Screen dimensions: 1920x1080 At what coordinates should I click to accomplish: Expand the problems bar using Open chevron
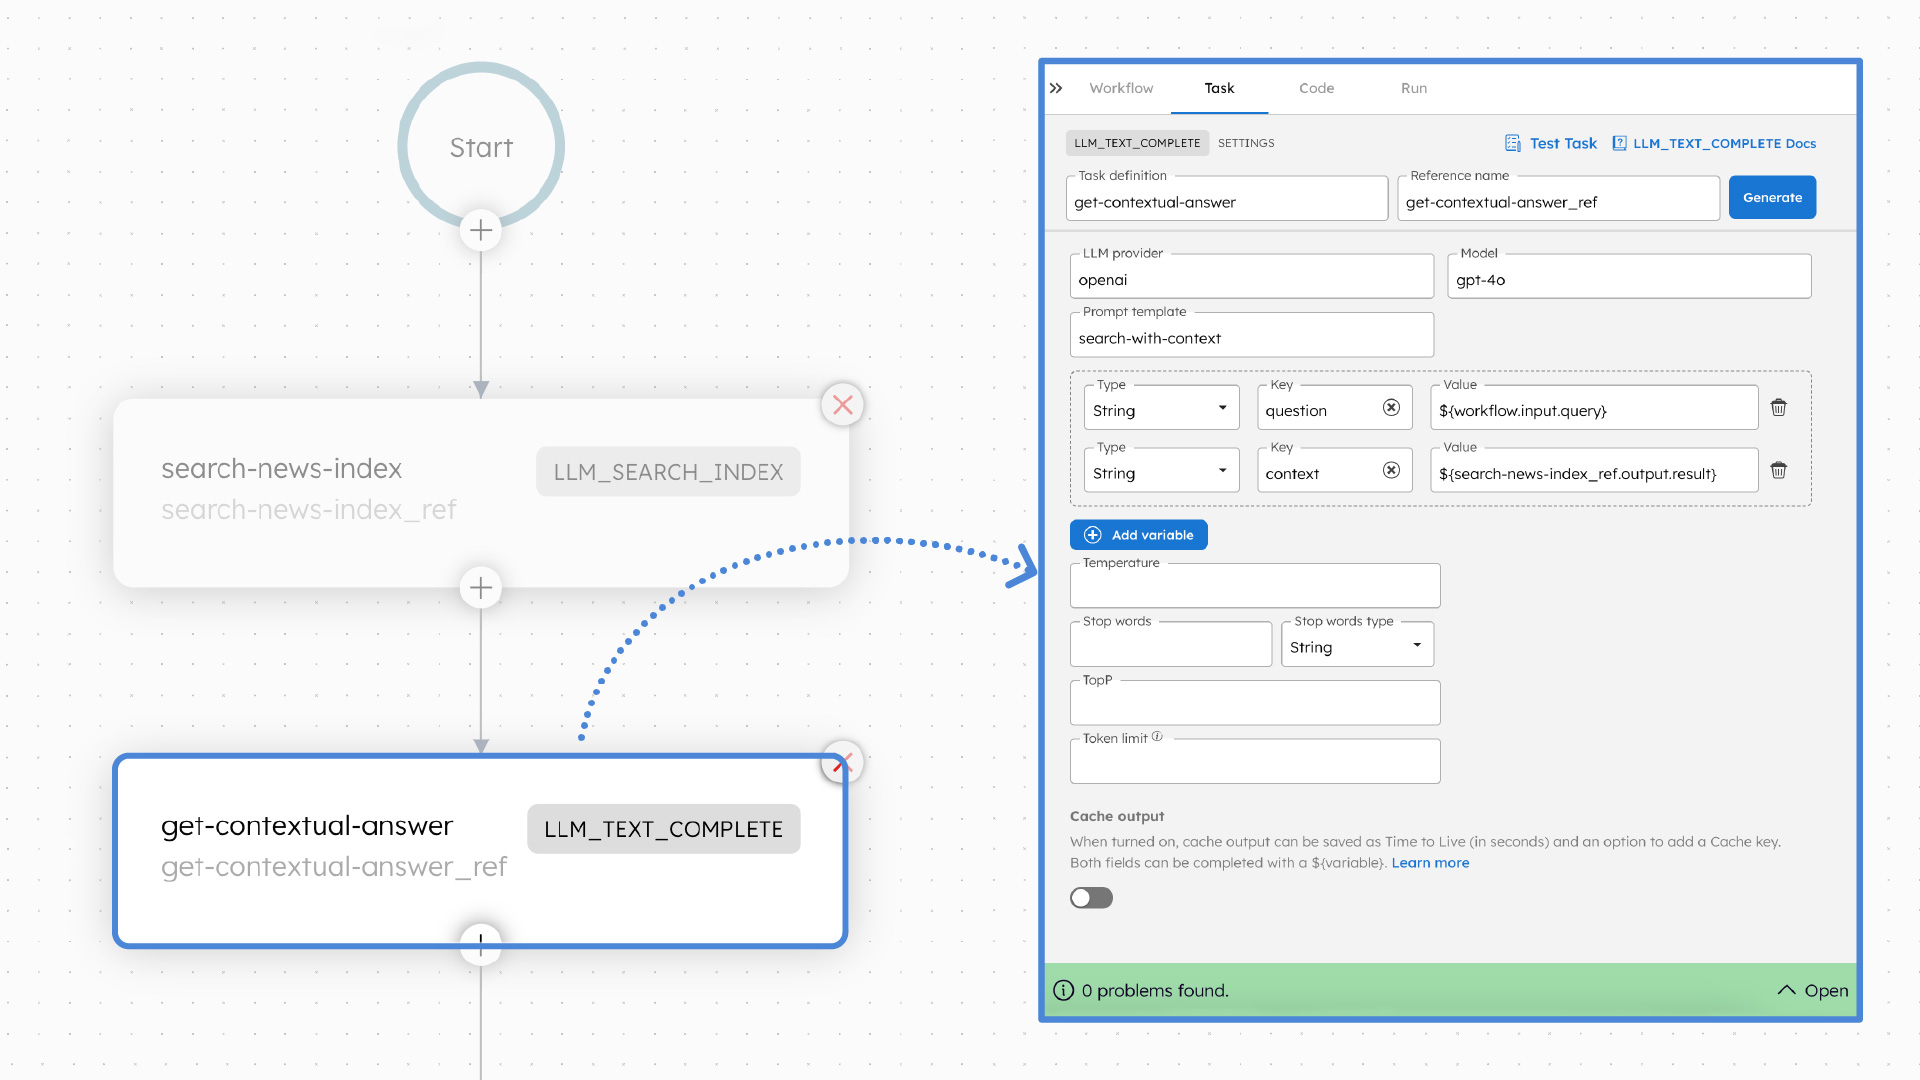click(x=1786, y=990)
